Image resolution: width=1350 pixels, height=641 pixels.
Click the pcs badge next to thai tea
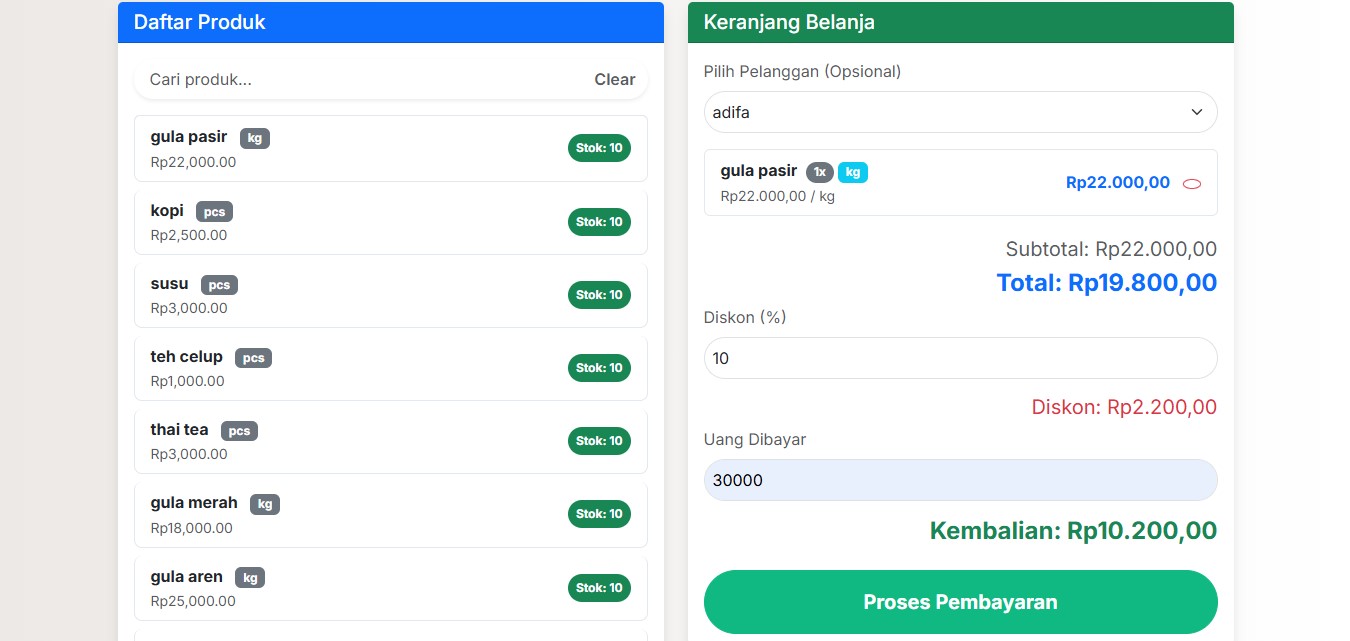239,430
